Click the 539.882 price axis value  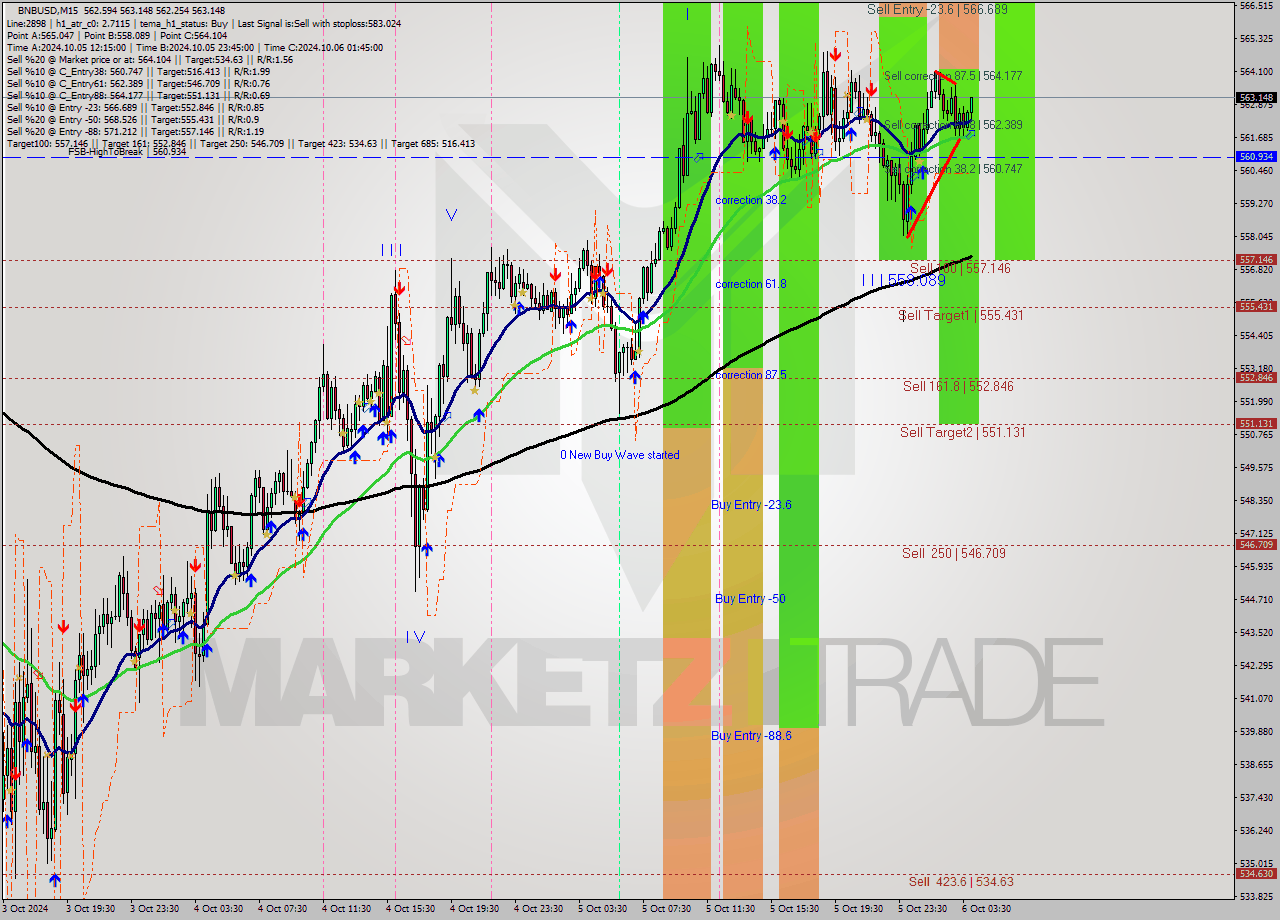1256,732
